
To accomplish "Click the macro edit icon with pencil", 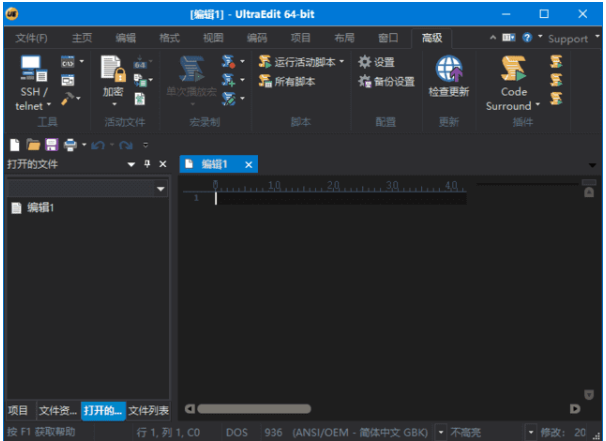I will click(228, 99).
